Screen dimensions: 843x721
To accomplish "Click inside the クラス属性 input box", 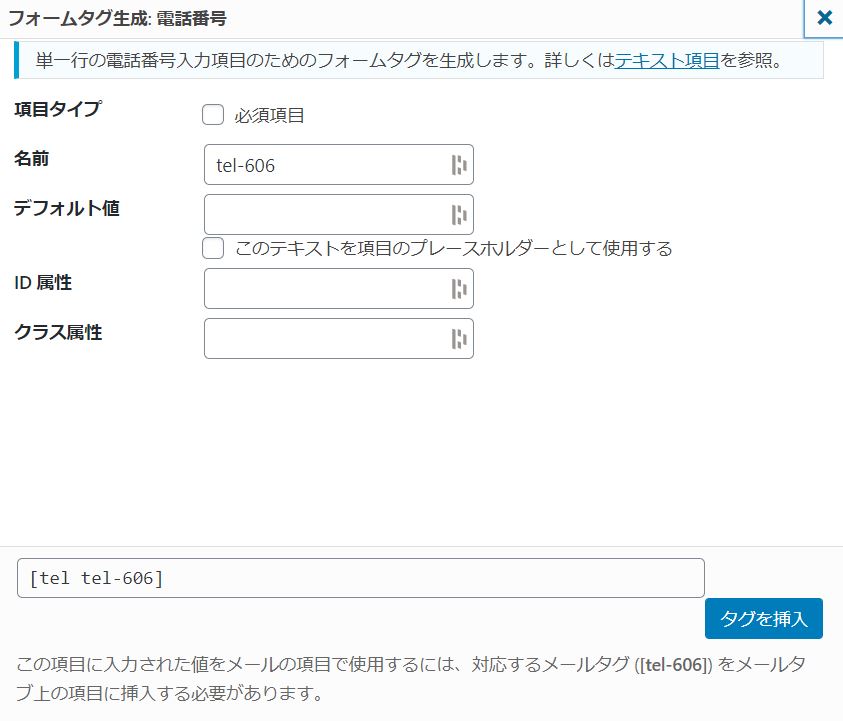I will (325, 339).
